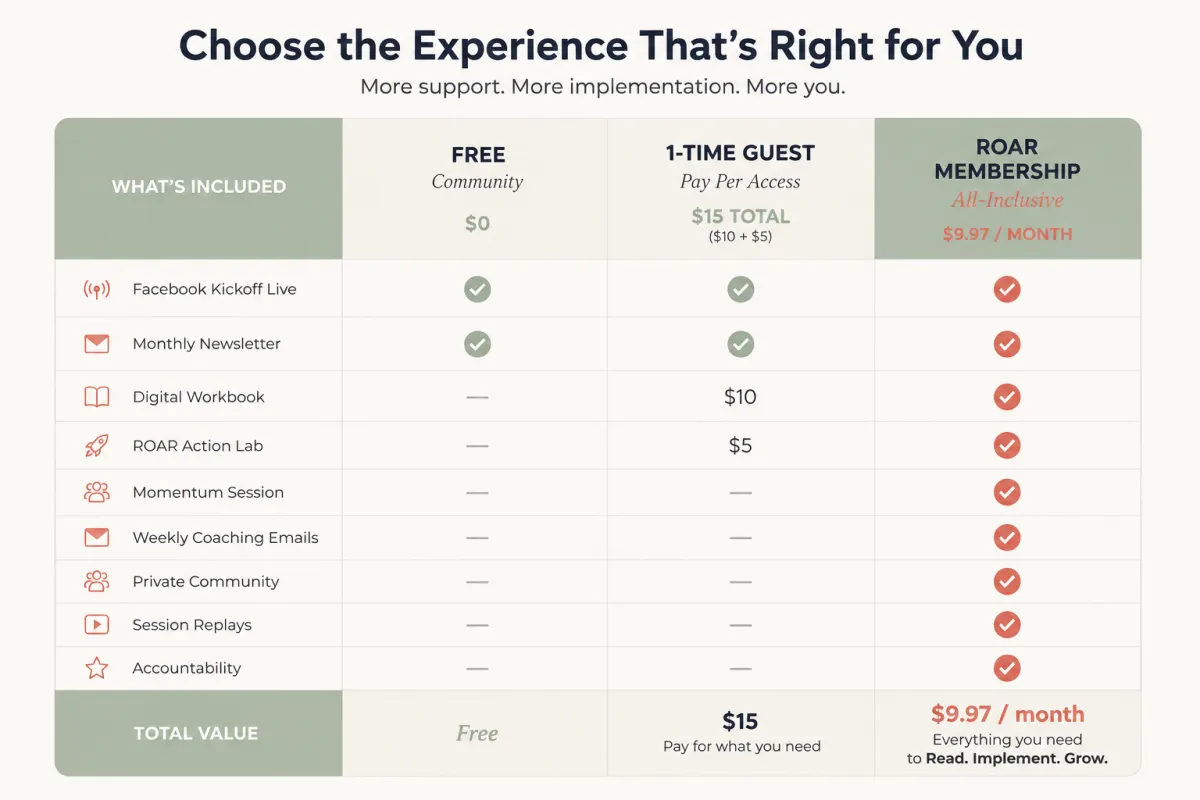Click the Facebook Kickoff Live broadcast icon

pos(97,290)
